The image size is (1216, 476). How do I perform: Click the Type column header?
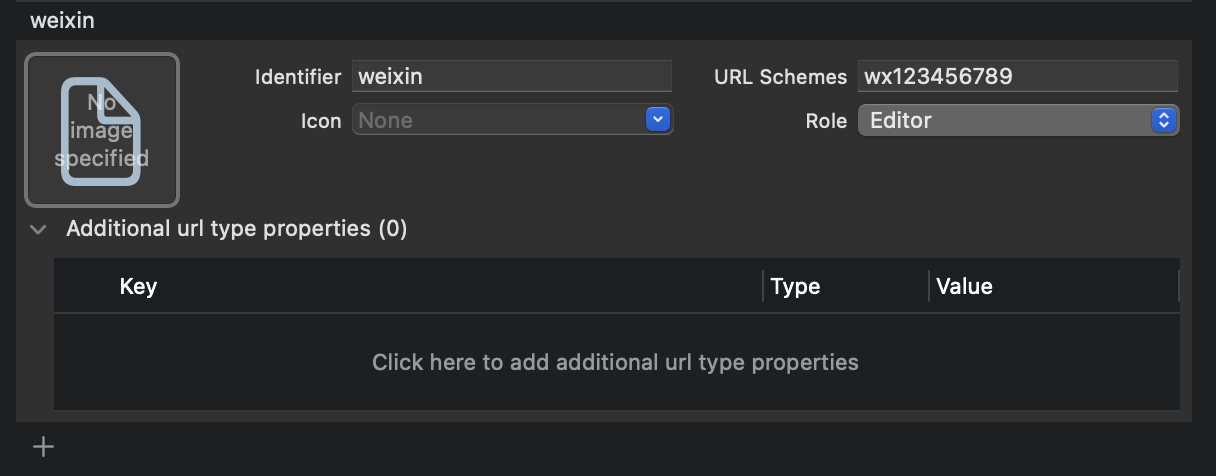(x=795, y=287)
